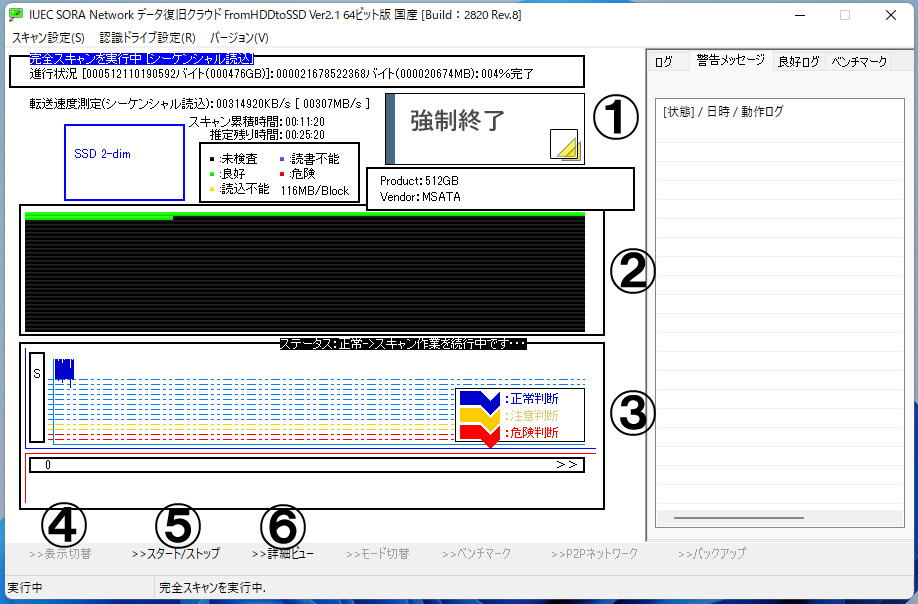918x604 pixels.
Task: Click the >> arrows on the position bar
Action: point(566,465)
